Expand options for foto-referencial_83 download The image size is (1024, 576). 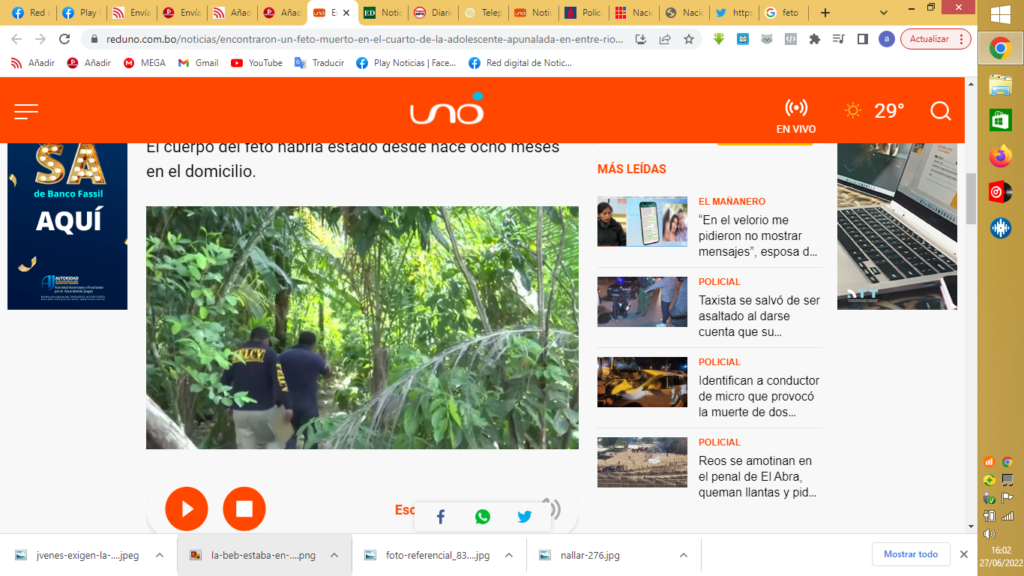tap(508, 555)
